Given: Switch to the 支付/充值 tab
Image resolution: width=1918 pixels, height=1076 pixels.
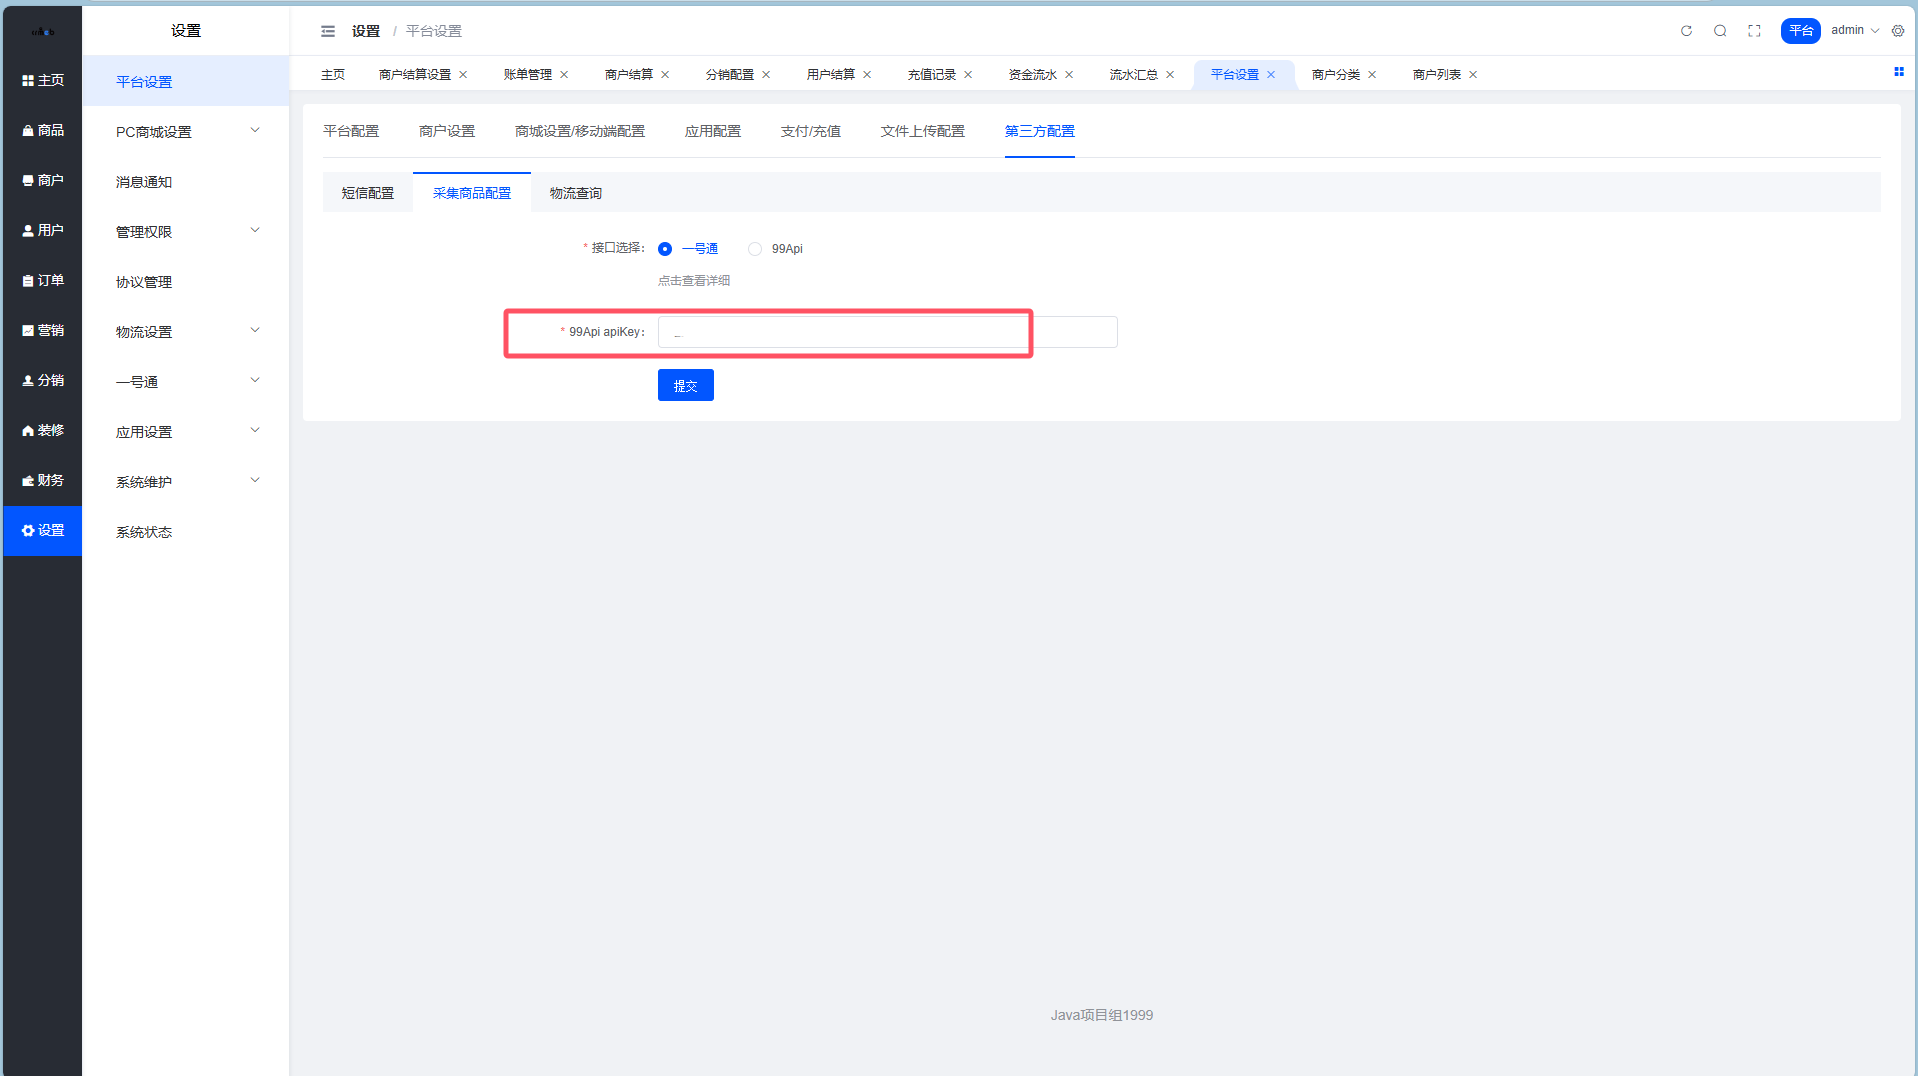Looking at the screenshot, I should tap(810, 131).
